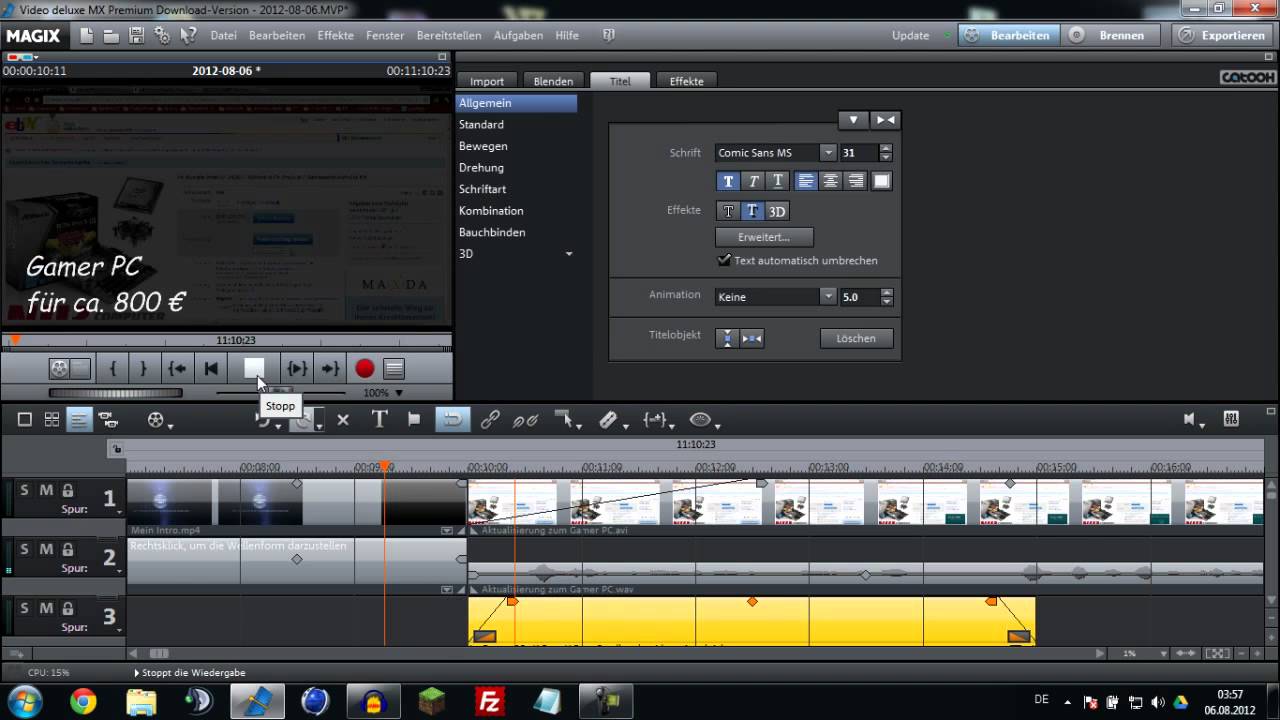
Task: Open 'Bereitstellen' menu
Action: coord(449,35)
